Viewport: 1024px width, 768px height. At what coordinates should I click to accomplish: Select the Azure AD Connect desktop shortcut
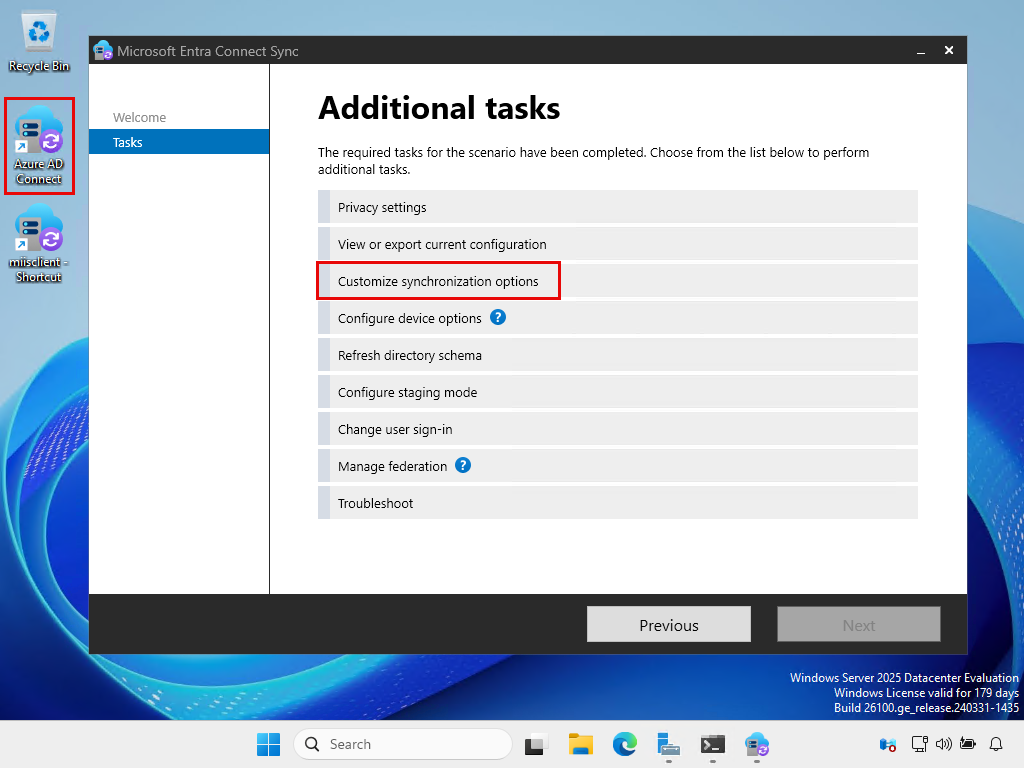click(39, 146)
